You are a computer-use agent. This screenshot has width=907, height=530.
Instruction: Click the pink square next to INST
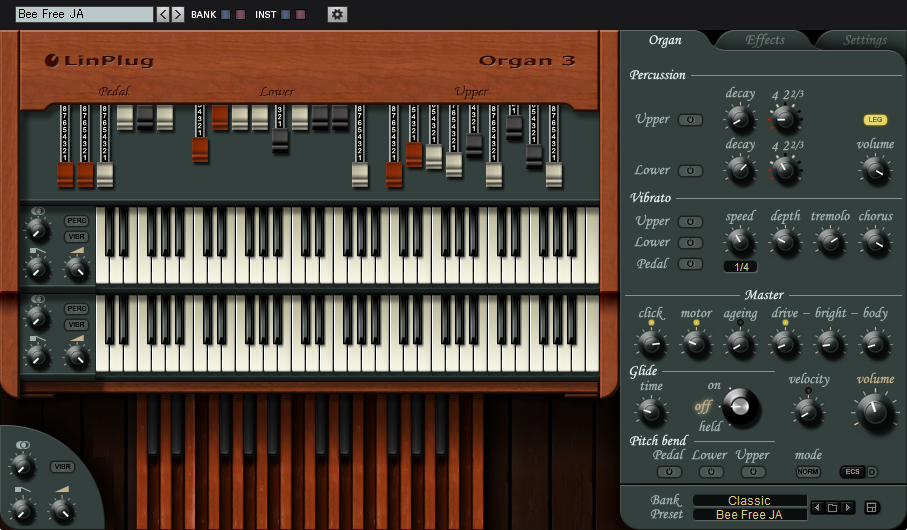coord(300,14)
